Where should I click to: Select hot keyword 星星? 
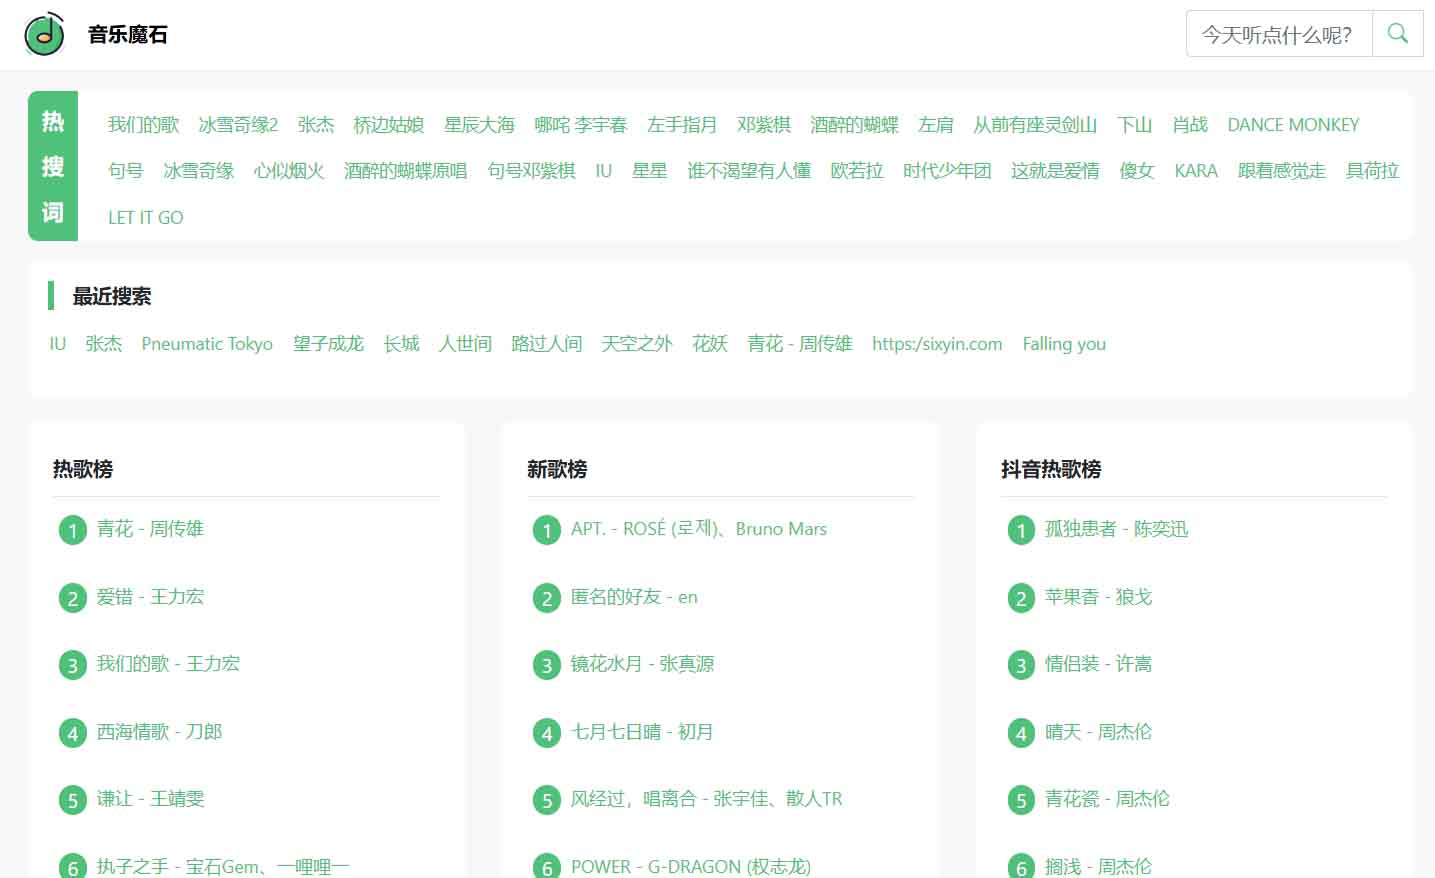pos(649,171)
